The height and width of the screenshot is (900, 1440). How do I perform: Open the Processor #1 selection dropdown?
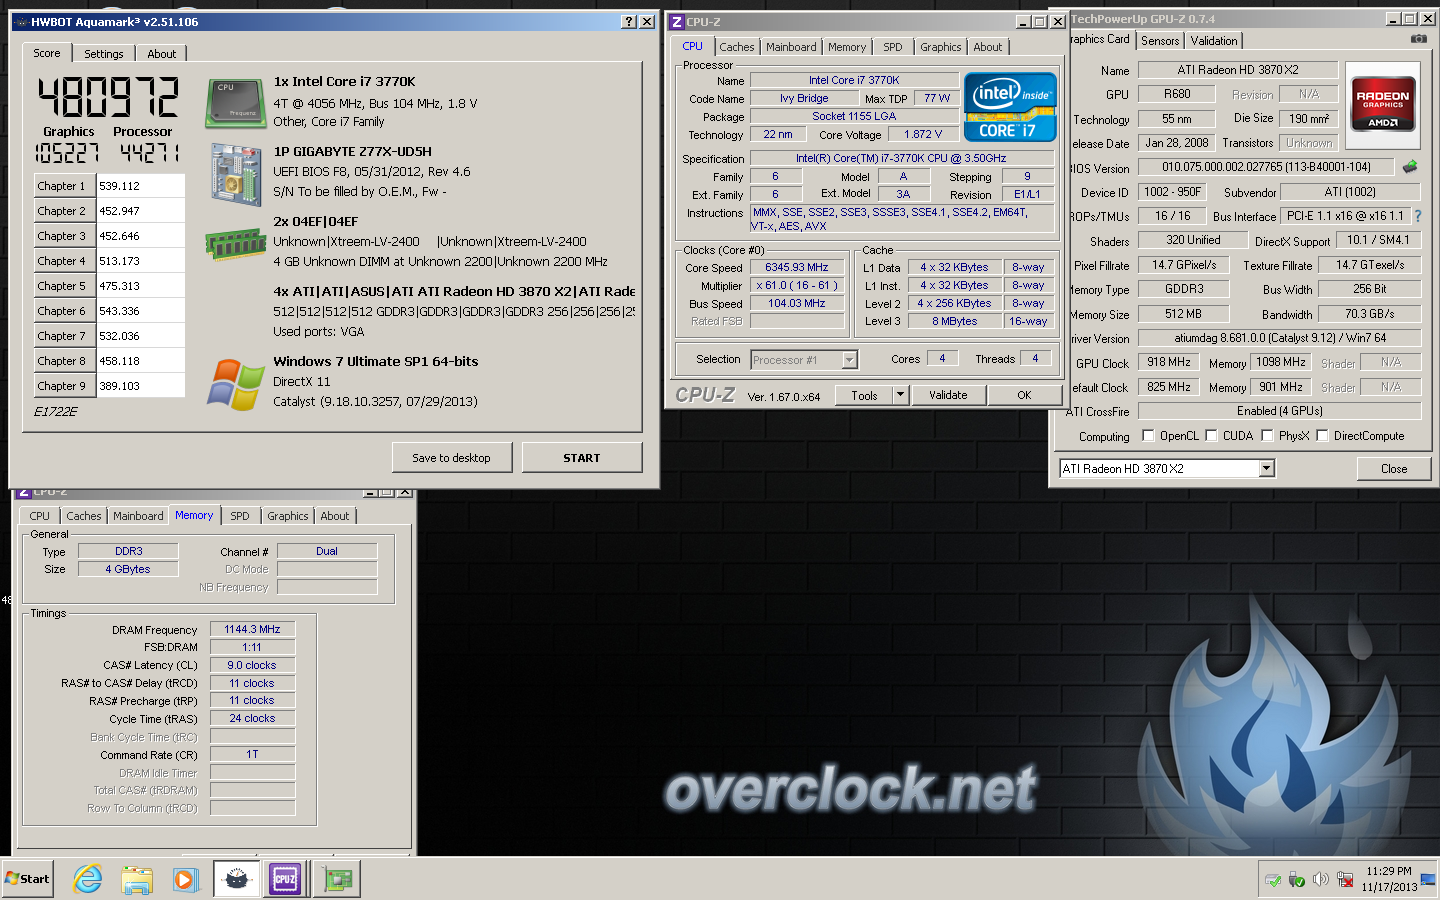point(849,360)
